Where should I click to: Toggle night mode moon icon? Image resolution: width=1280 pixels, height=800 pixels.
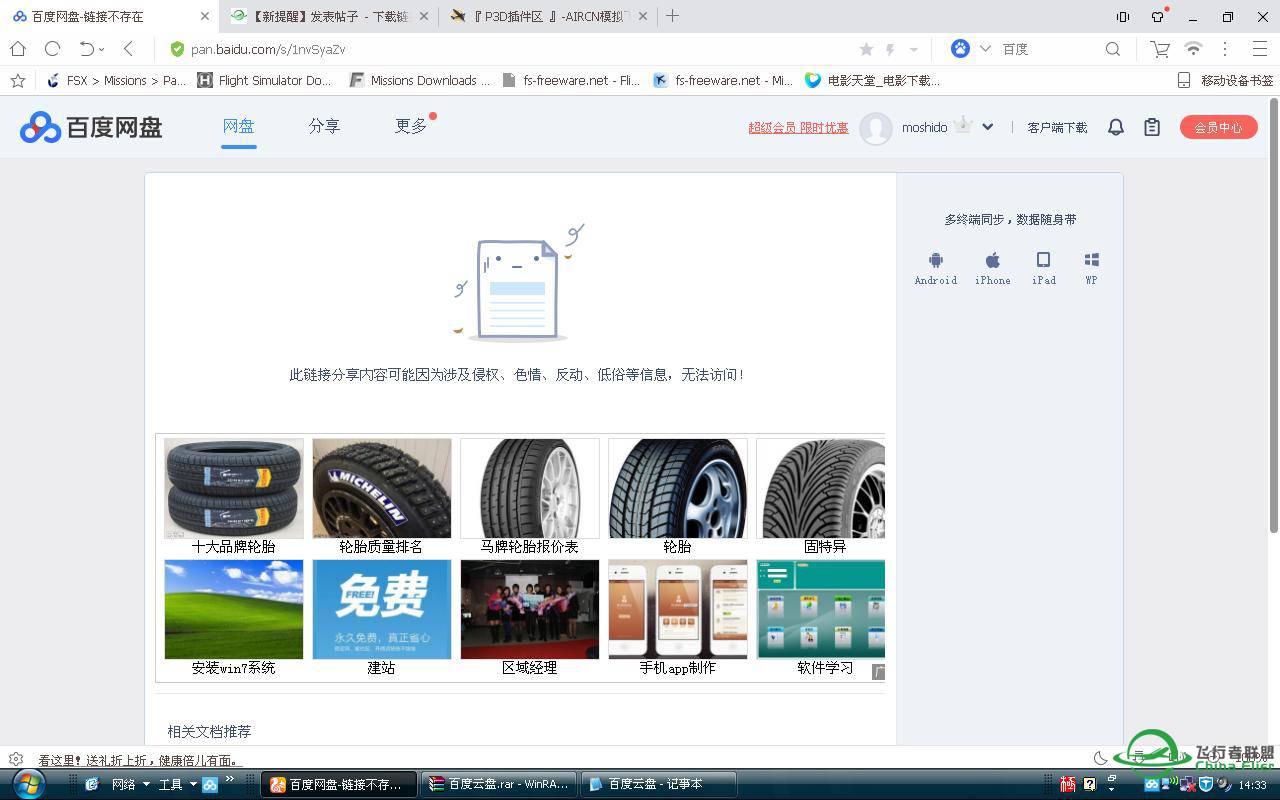click(x=1100, y=759)
